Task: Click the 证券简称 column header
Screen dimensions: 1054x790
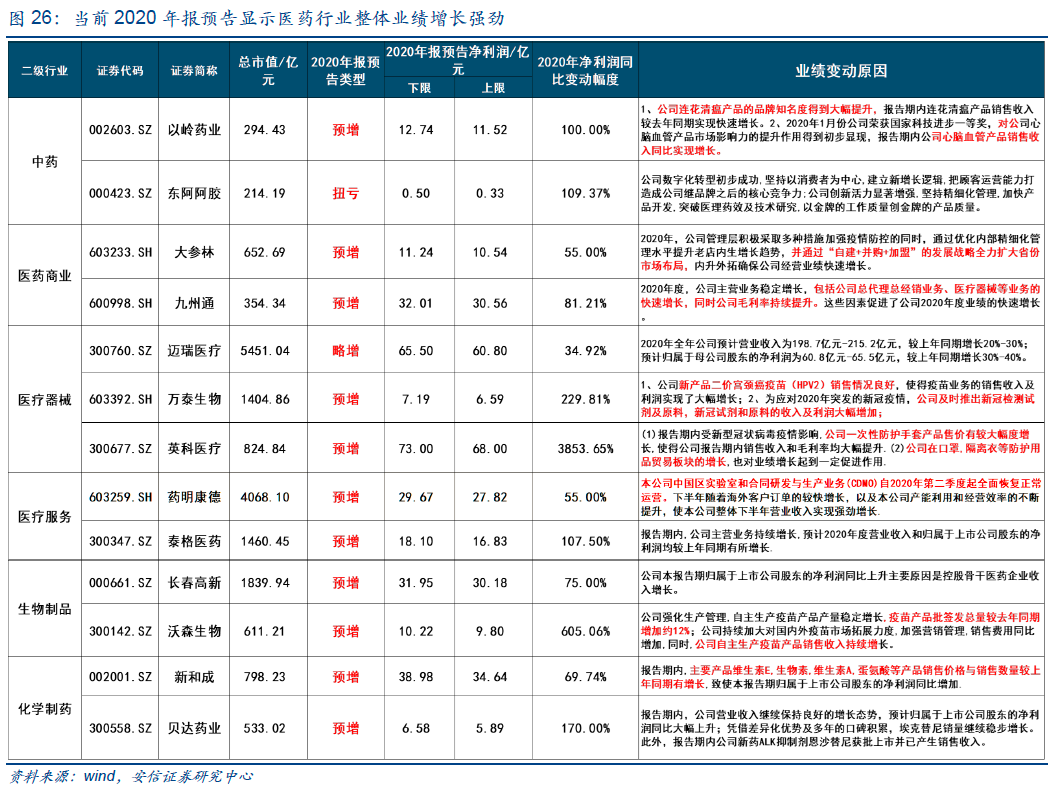Action: pyautogui.click(x=194, y=71)
